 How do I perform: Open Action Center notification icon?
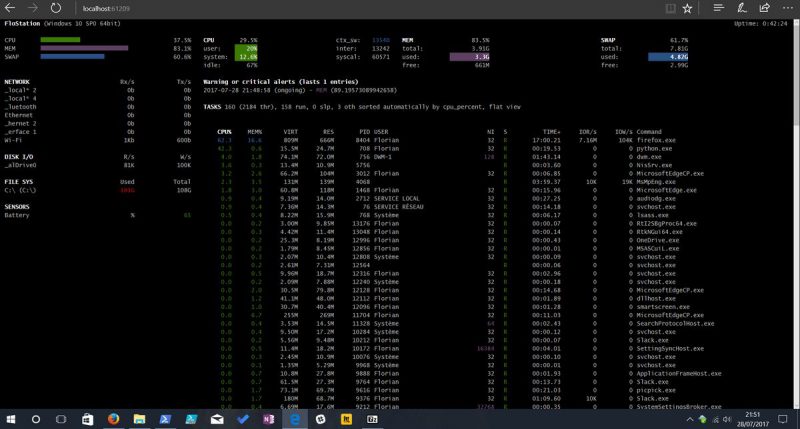coord(783,419)
